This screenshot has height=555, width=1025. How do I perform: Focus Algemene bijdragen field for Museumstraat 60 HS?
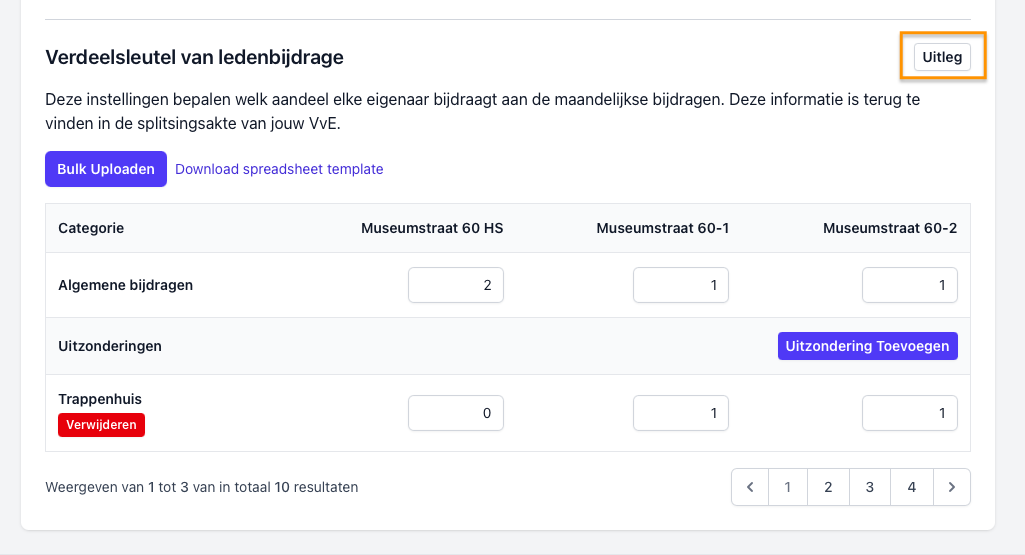coord(456,285)
